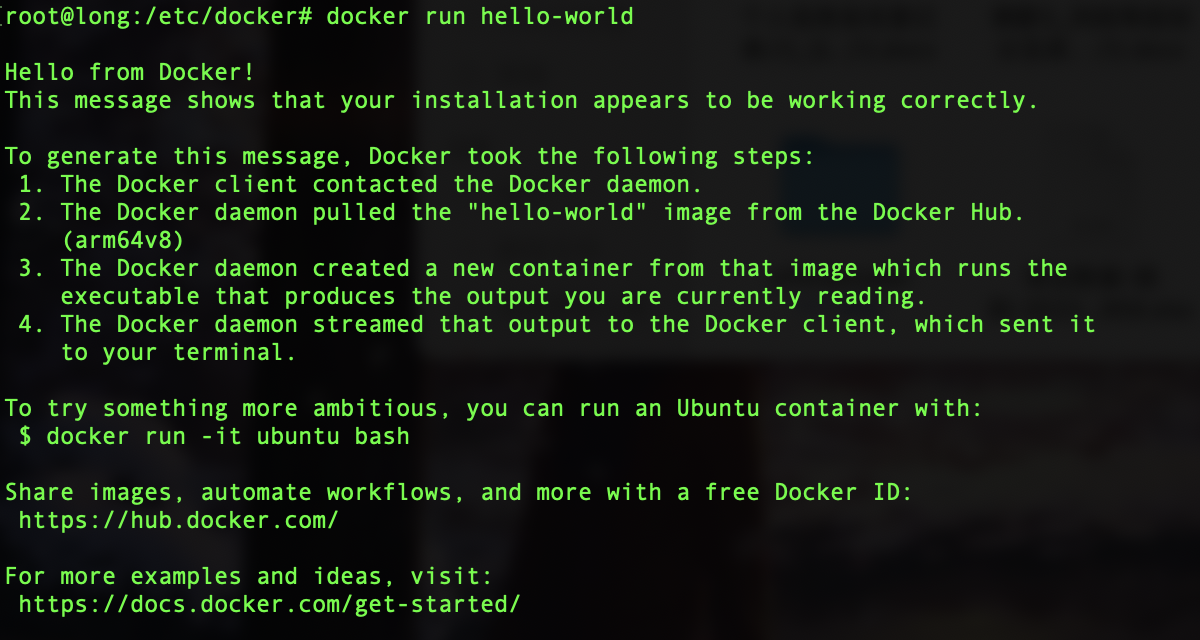1200x640 pixels.
Task: Click the "installation appears to be working" line
Action: [522, 100]
